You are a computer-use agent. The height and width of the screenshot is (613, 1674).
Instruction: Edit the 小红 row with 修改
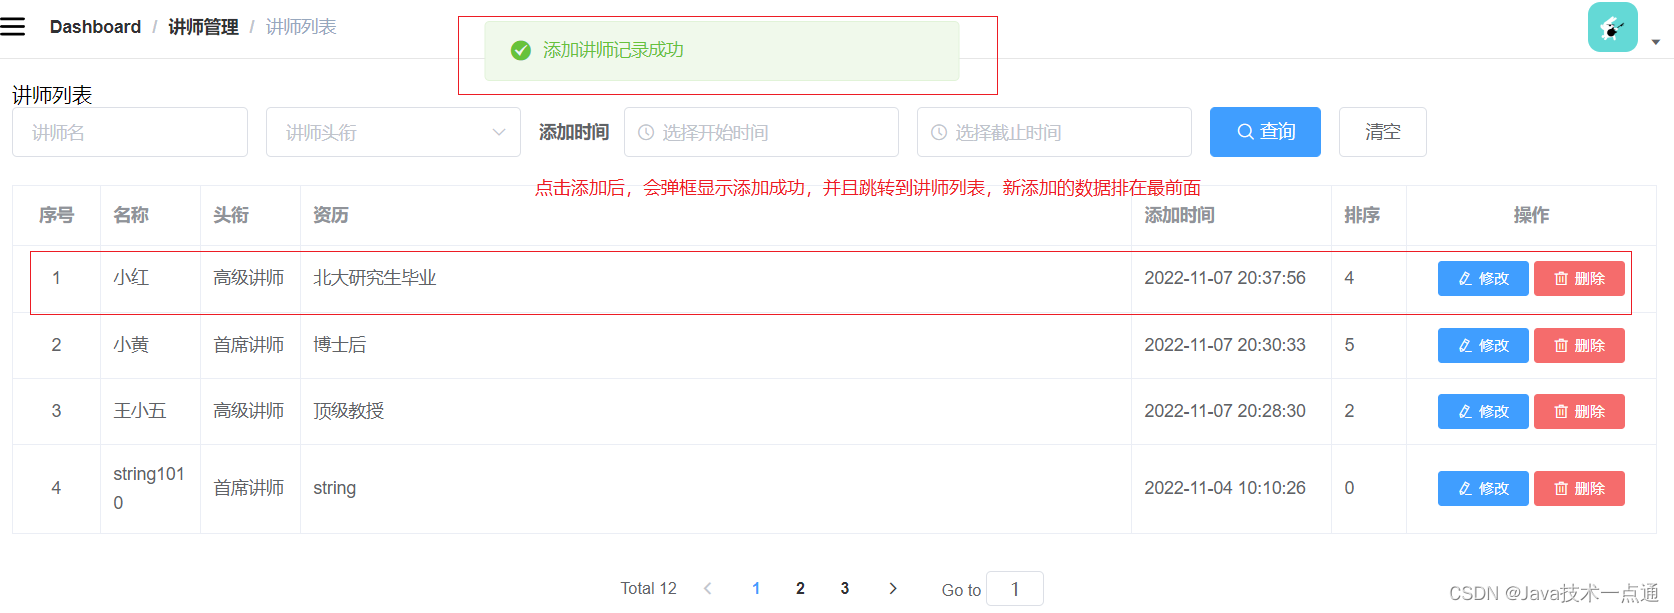[x=1483, y=279]
